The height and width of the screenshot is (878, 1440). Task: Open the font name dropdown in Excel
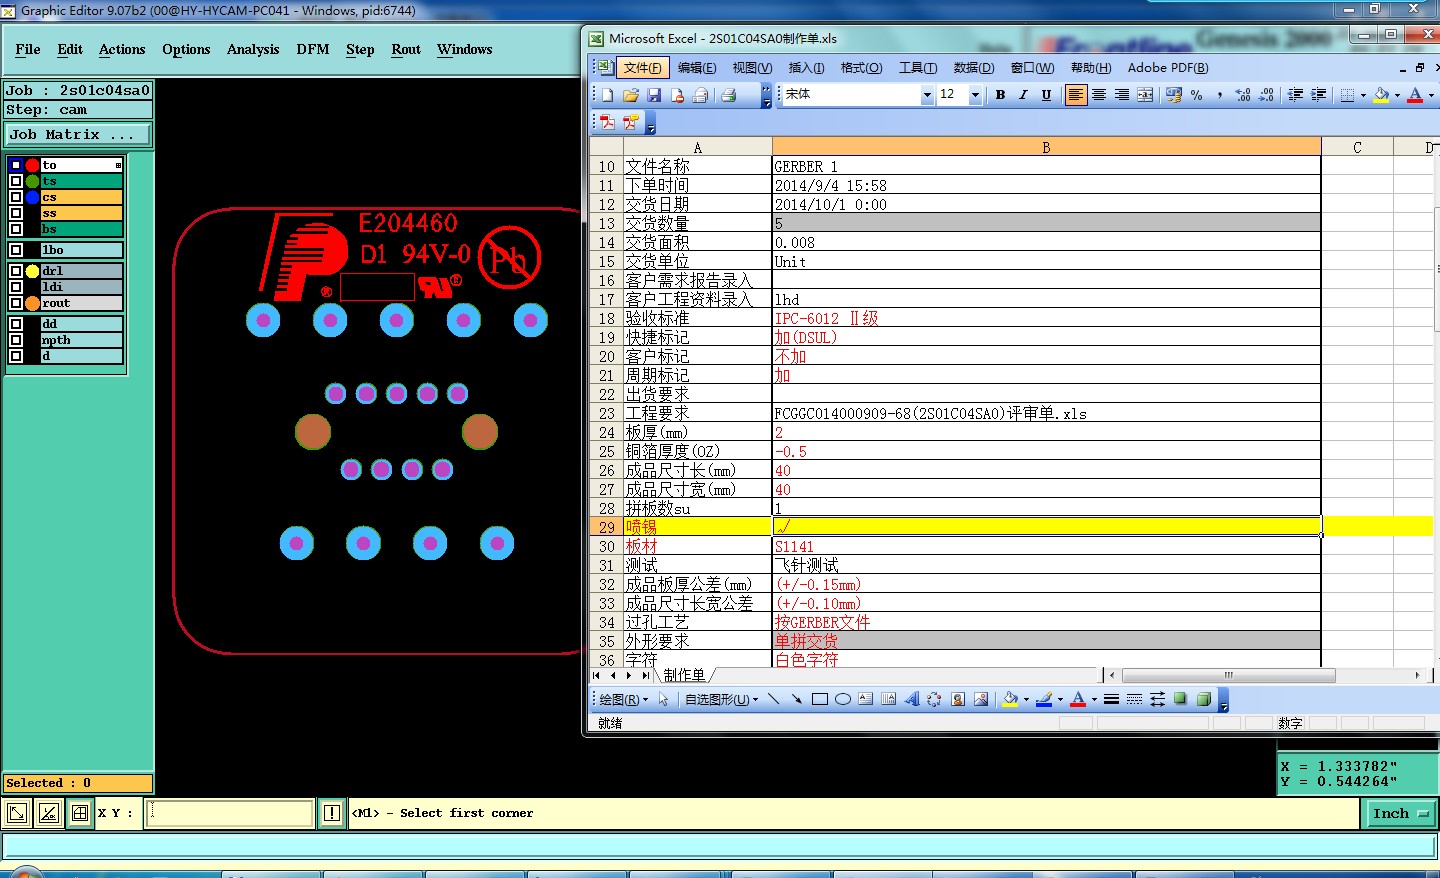click(927, 95)
